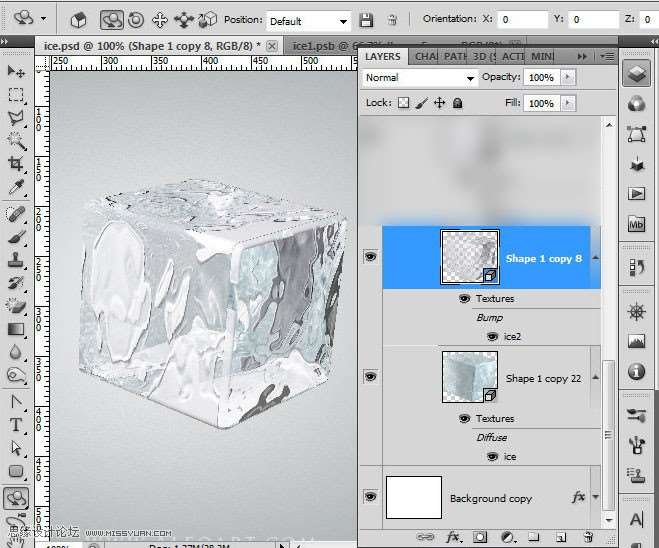Switch to the Channels tab
The image size is (659, 548).
(424, 56)
